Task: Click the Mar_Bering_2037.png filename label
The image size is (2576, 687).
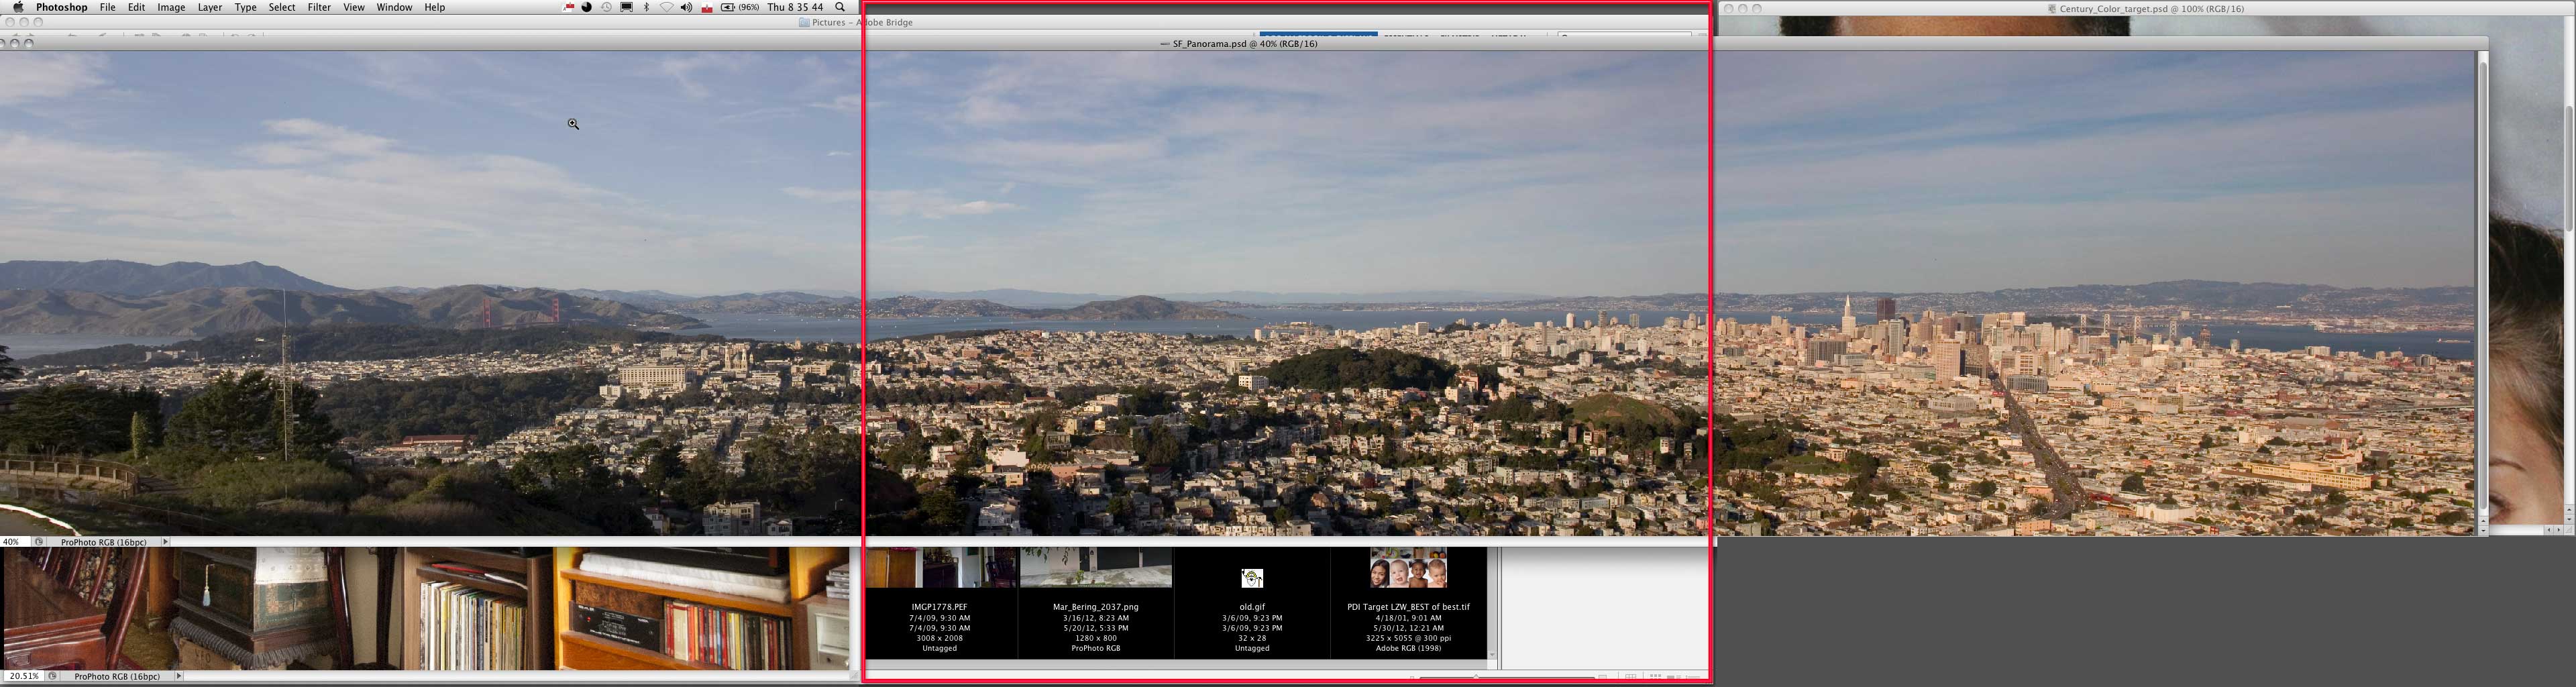Action: [1096, 607]
